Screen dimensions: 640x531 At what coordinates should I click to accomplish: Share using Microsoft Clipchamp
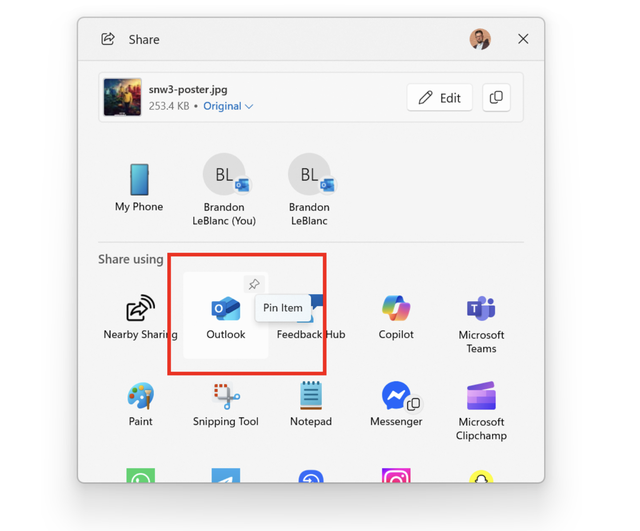click(x=481, y=410)
